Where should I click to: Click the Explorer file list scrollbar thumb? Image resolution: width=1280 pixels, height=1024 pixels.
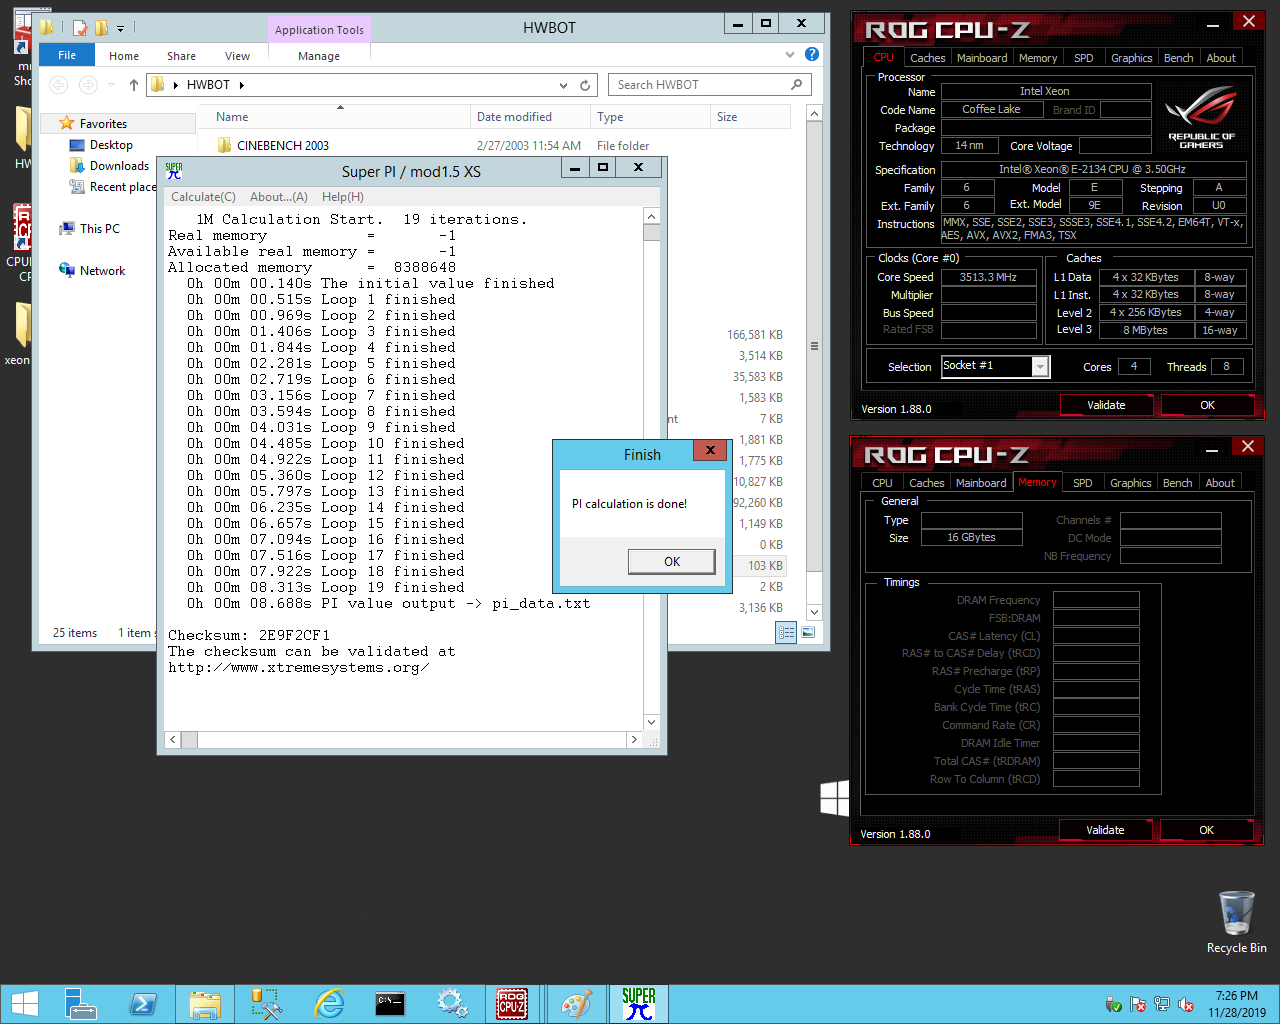click(x=814, y=347)
